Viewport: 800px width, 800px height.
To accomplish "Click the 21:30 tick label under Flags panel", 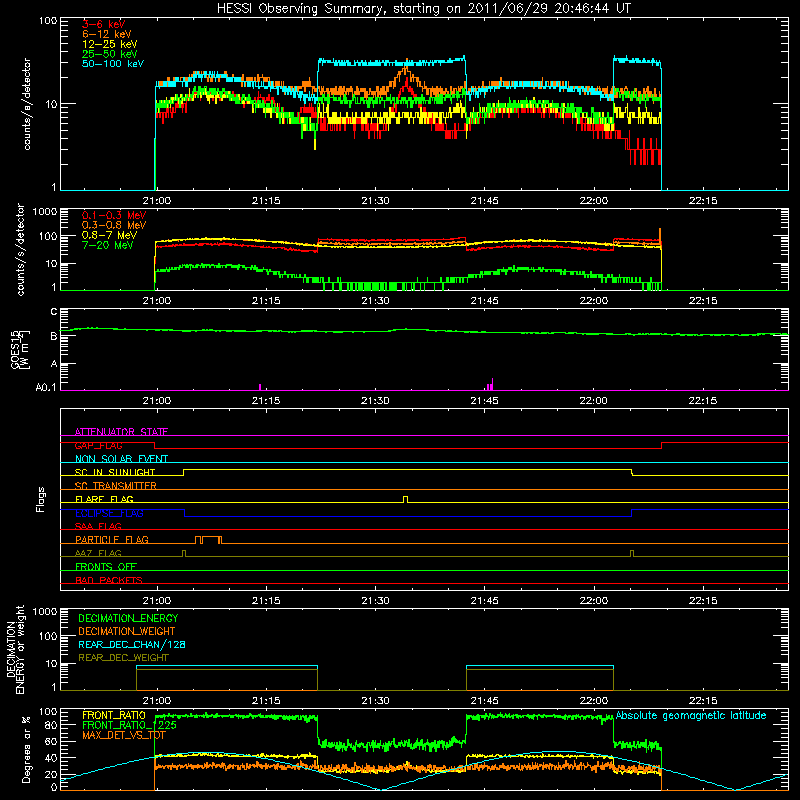I will pyautogui.click(x=375, y=600).
